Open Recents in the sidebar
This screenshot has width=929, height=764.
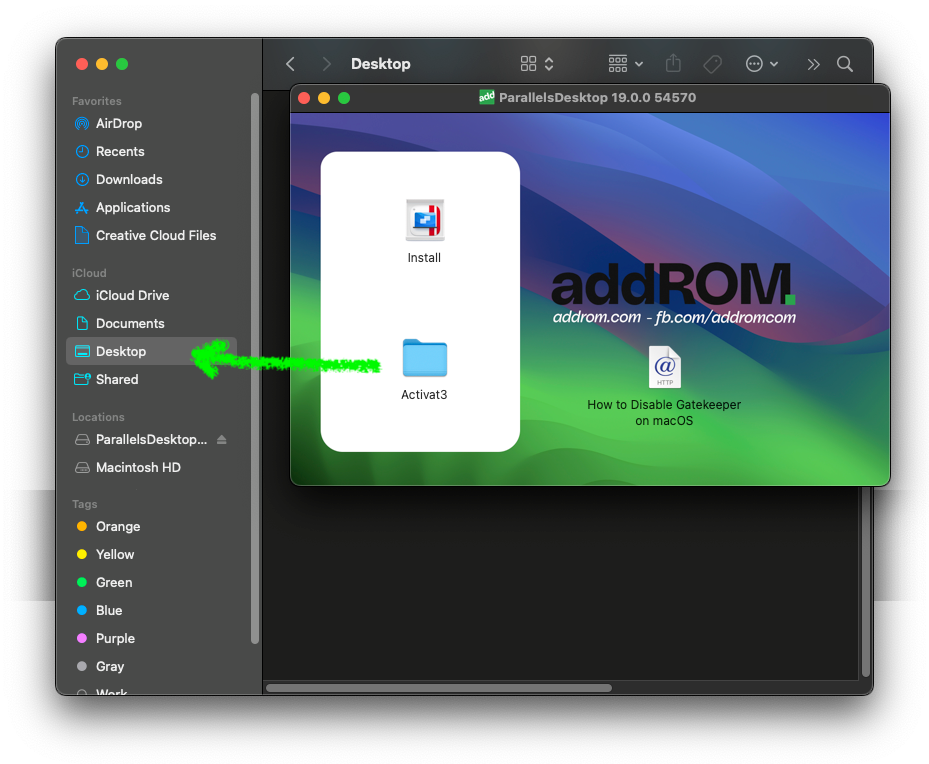click(152, 152)
